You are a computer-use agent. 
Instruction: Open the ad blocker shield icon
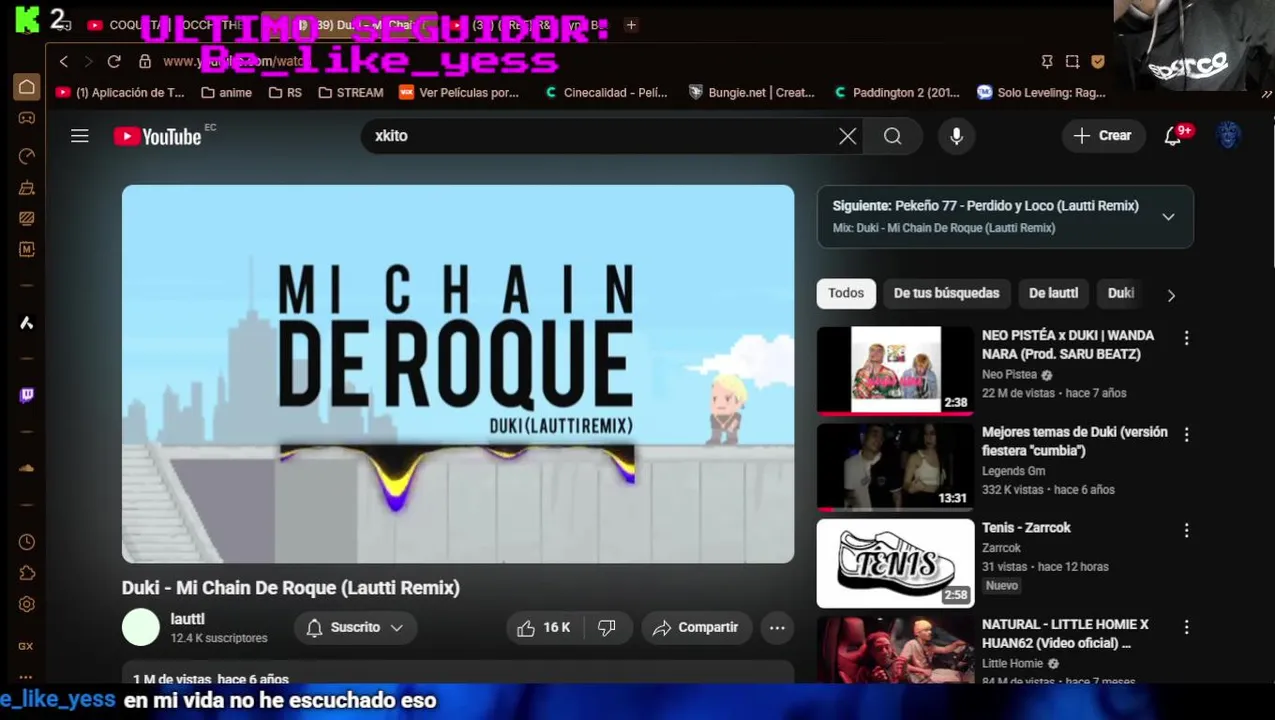[x=1098, y=62]
